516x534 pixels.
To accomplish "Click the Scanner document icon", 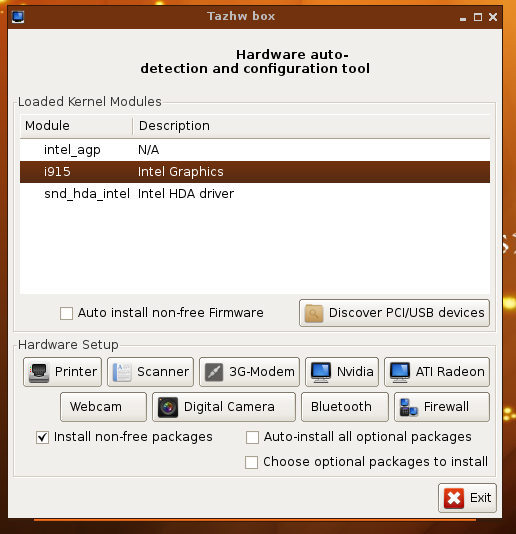I will coord(122,372).
